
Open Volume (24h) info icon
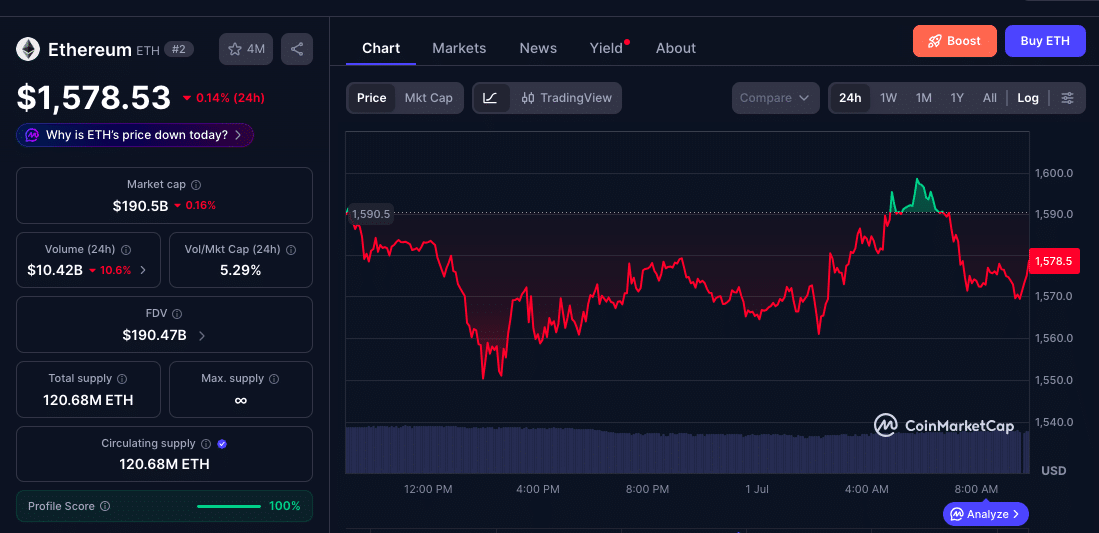(126, 249)
